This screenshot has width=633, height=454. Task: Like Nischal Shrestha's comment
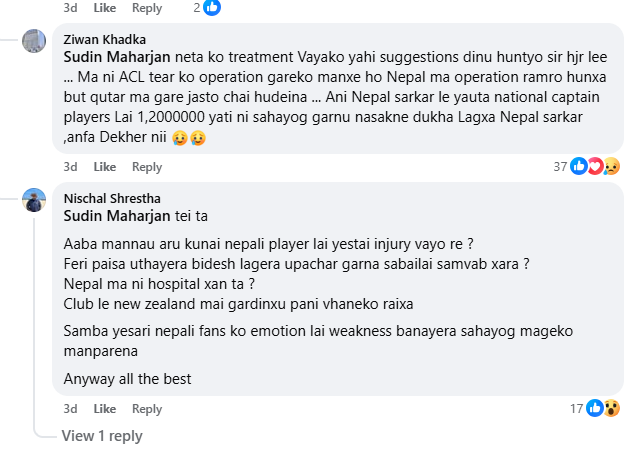(x=105, y=409)
